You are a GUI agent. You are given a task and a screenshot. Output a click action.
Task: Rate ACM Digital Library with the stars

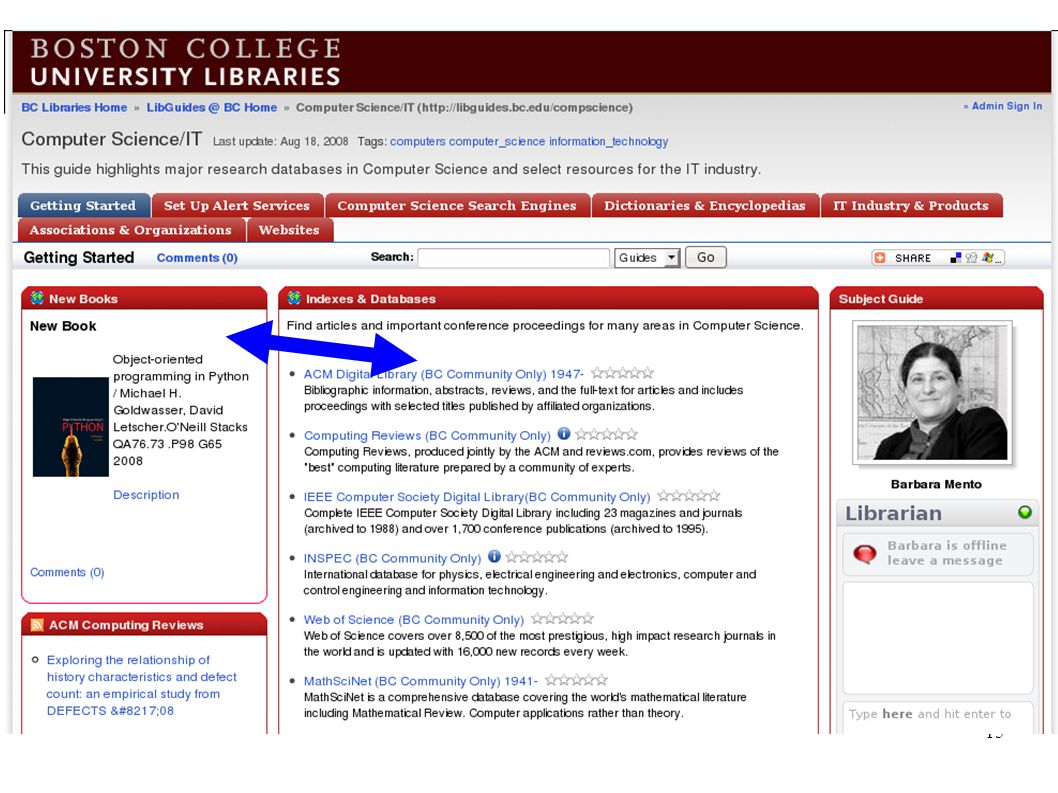pyautogui.click(x=622, y=373)
